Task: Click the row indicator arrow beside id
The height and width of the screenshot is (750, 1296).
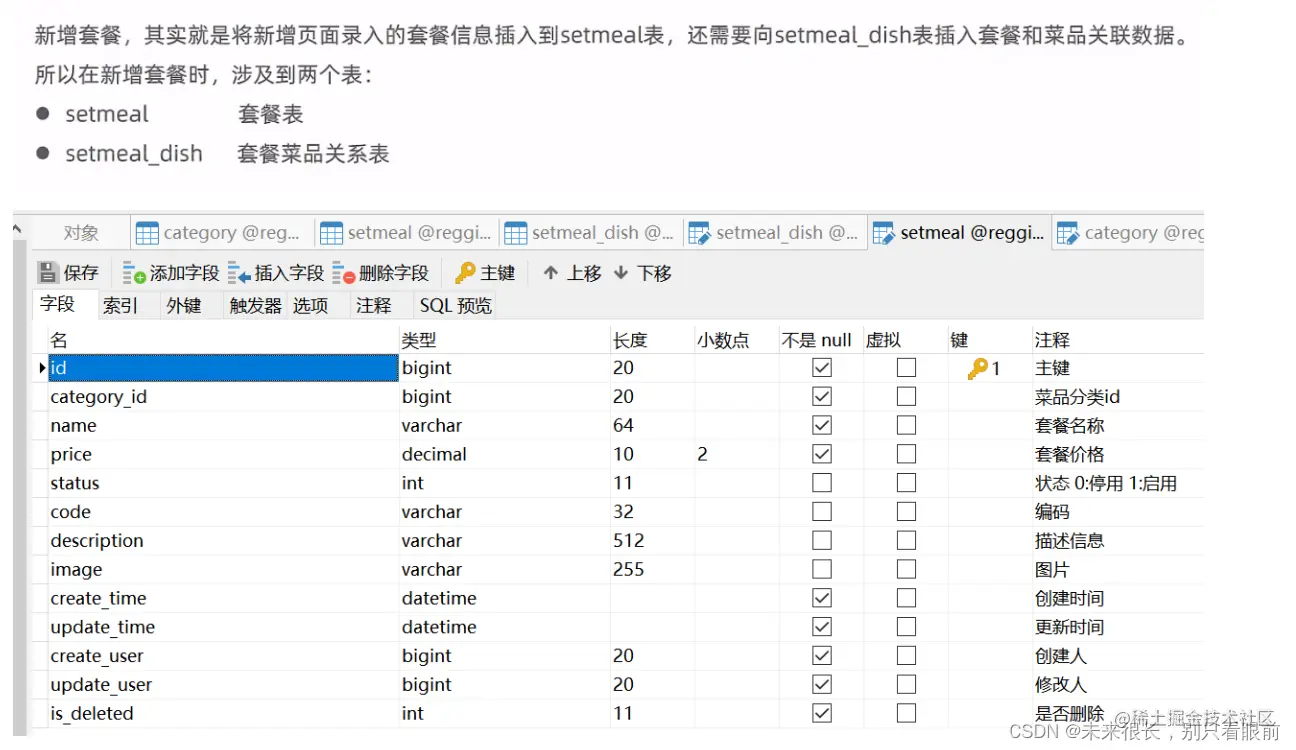Action: click(42, 368)
